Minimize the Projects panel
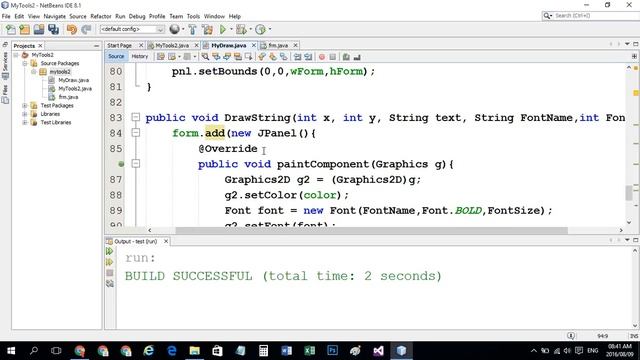Image resolution: width=640 pixels, height=360 pixels. pos(96,46)
